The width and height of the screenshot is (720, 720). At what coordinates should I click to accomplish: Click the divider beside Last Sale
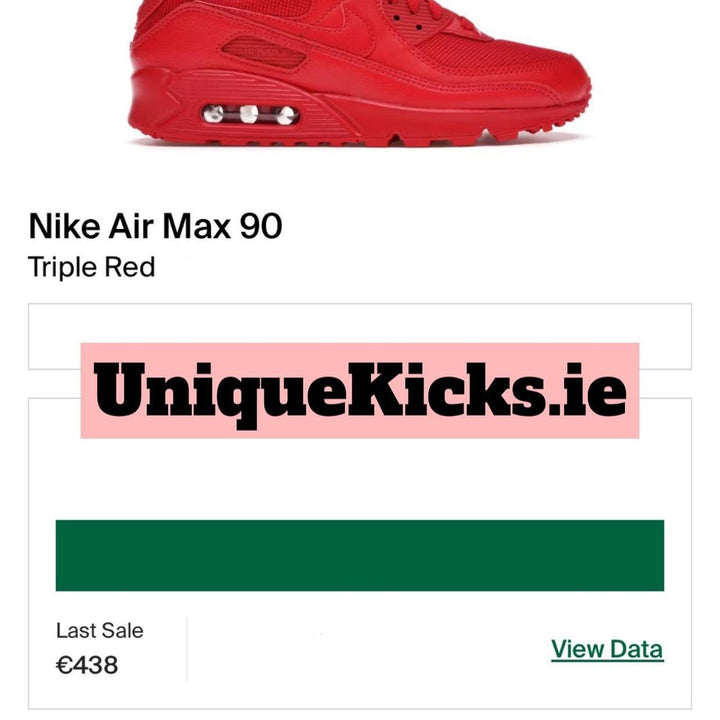point(187,649)
